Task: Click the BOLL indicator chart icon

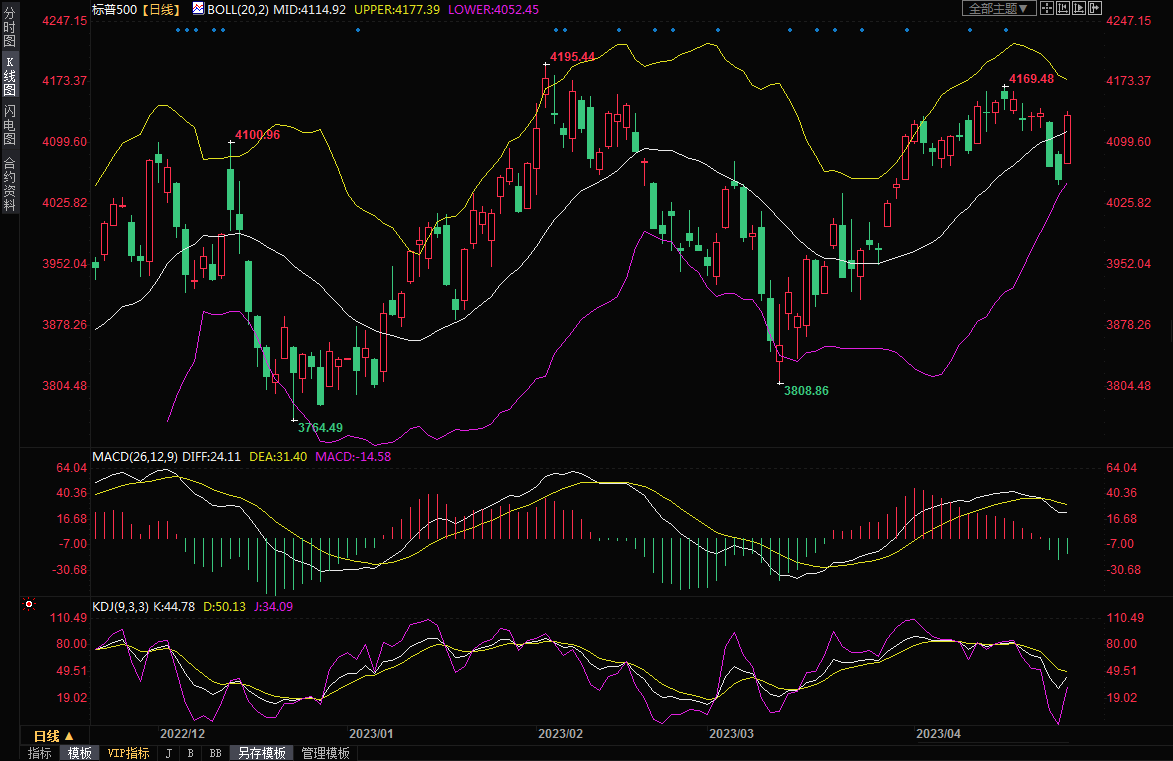Action: [x=199, y=8]
